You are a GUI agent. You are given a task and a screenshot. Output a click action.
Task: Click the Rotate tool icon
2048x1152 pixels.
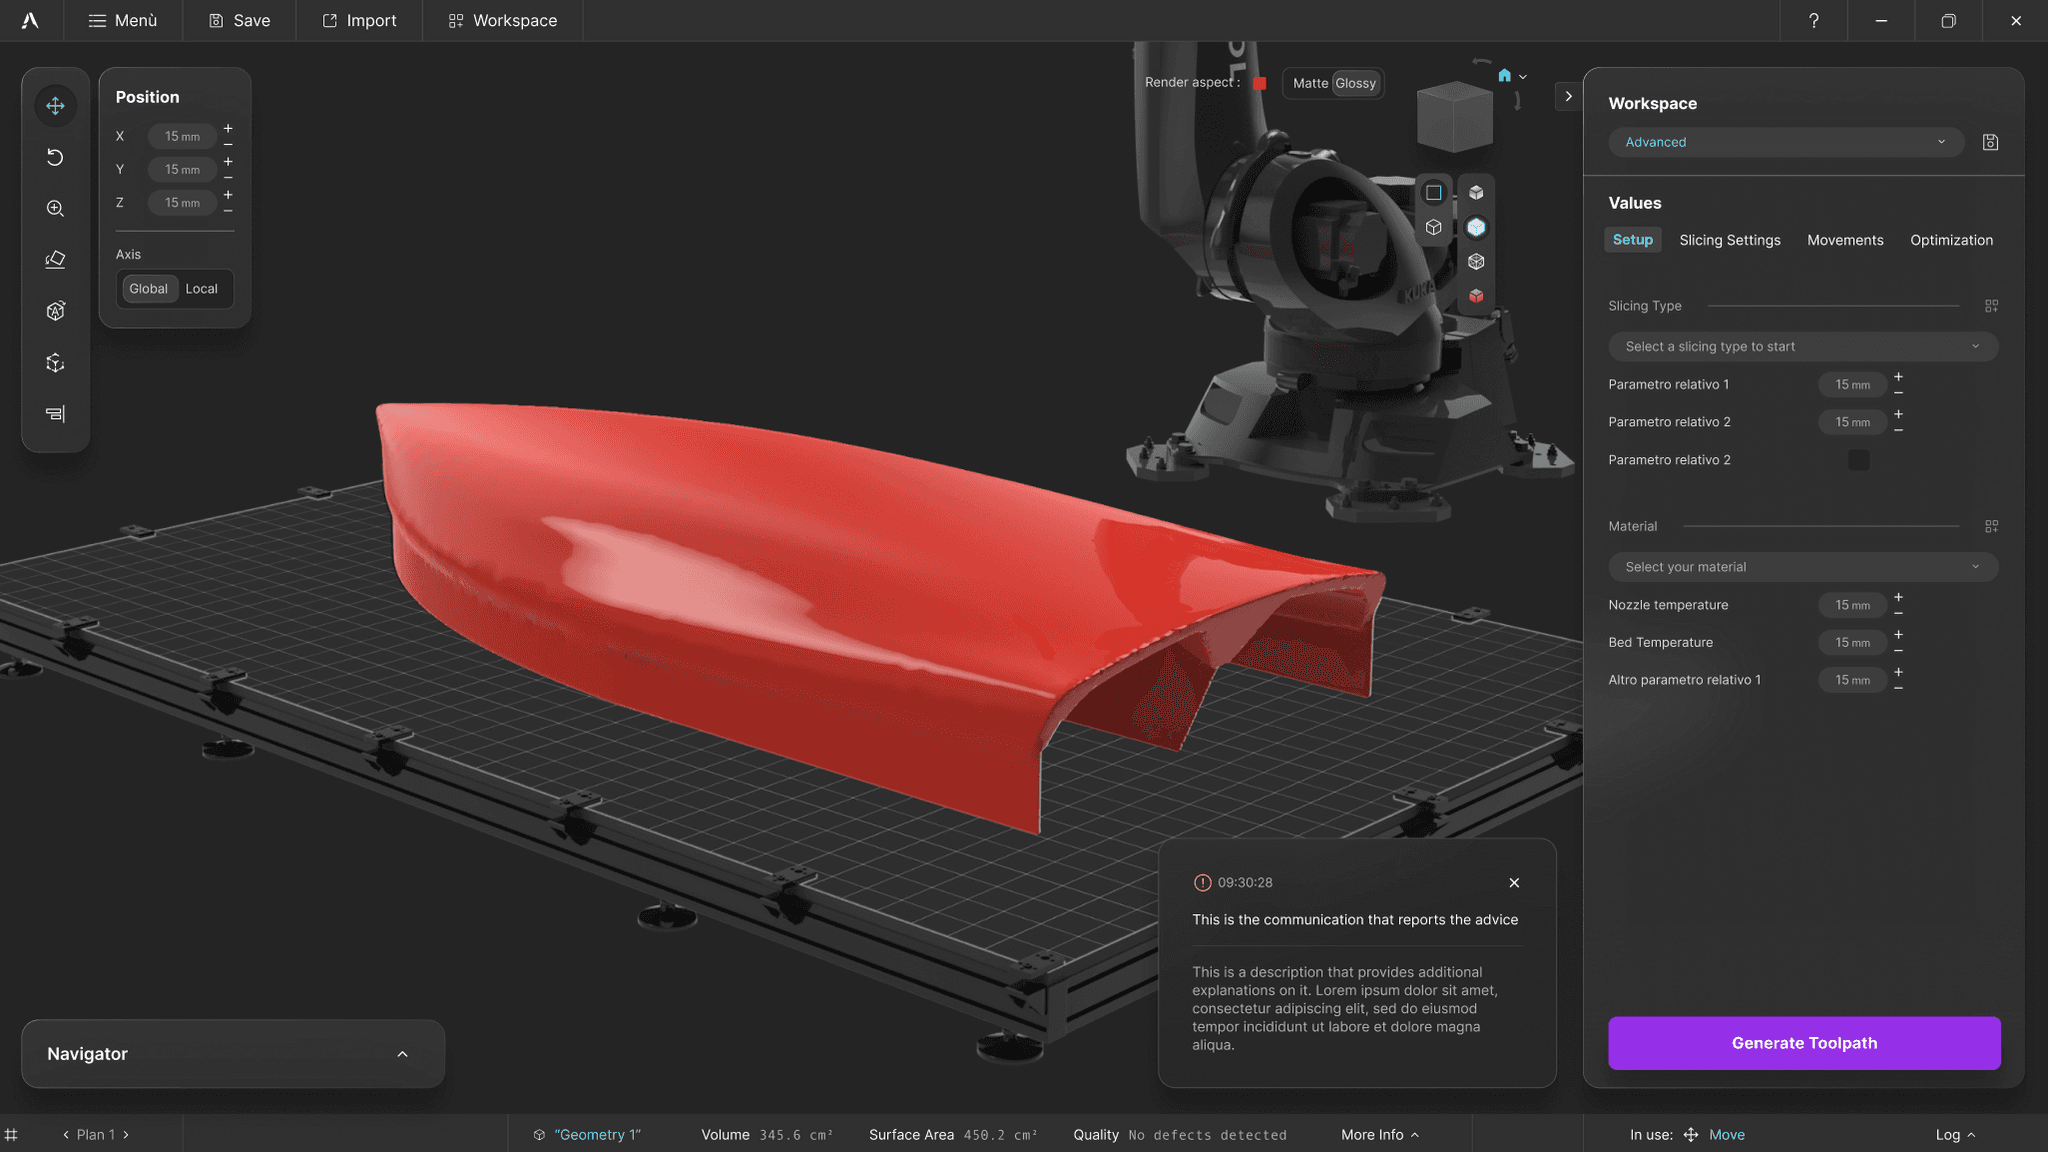(55, 157)
